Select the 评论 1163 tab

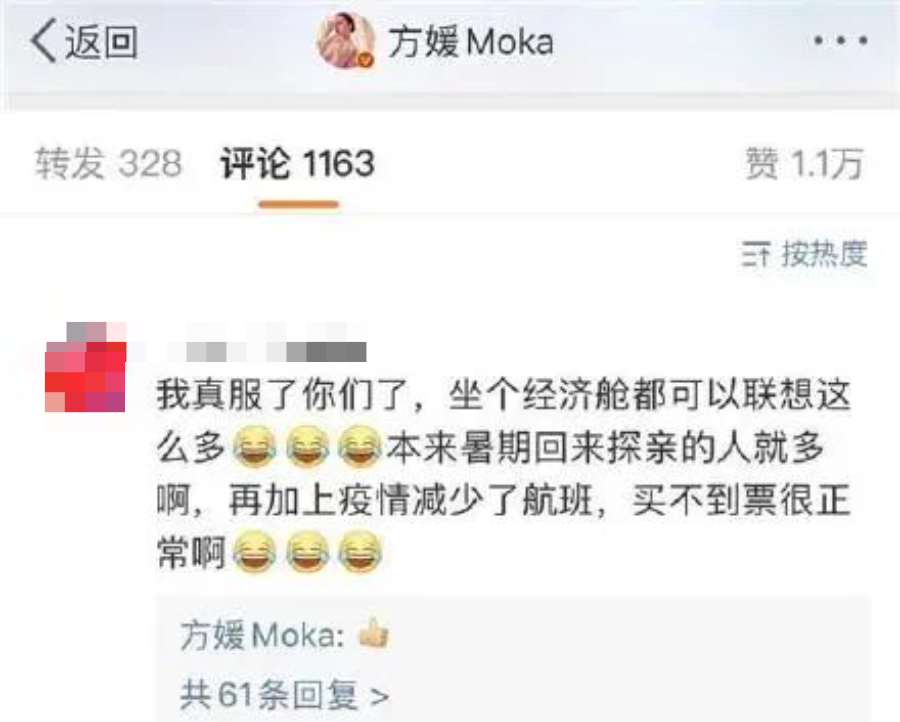(297, 163)
